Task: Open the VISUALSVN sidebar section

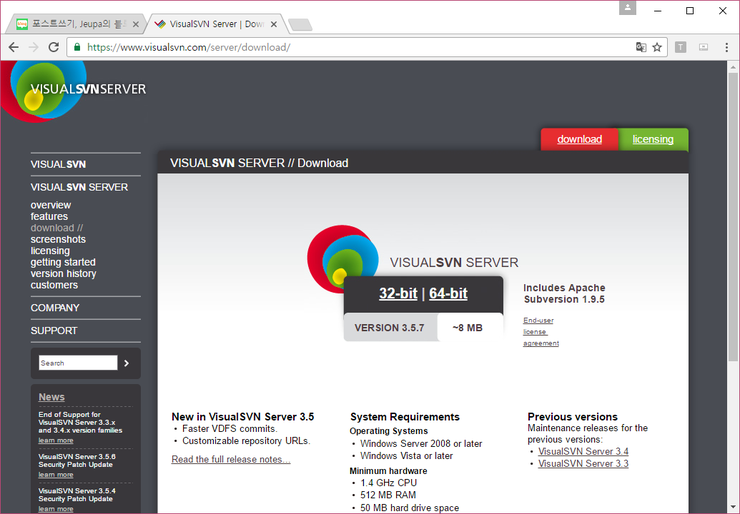Action: point(58,164)
